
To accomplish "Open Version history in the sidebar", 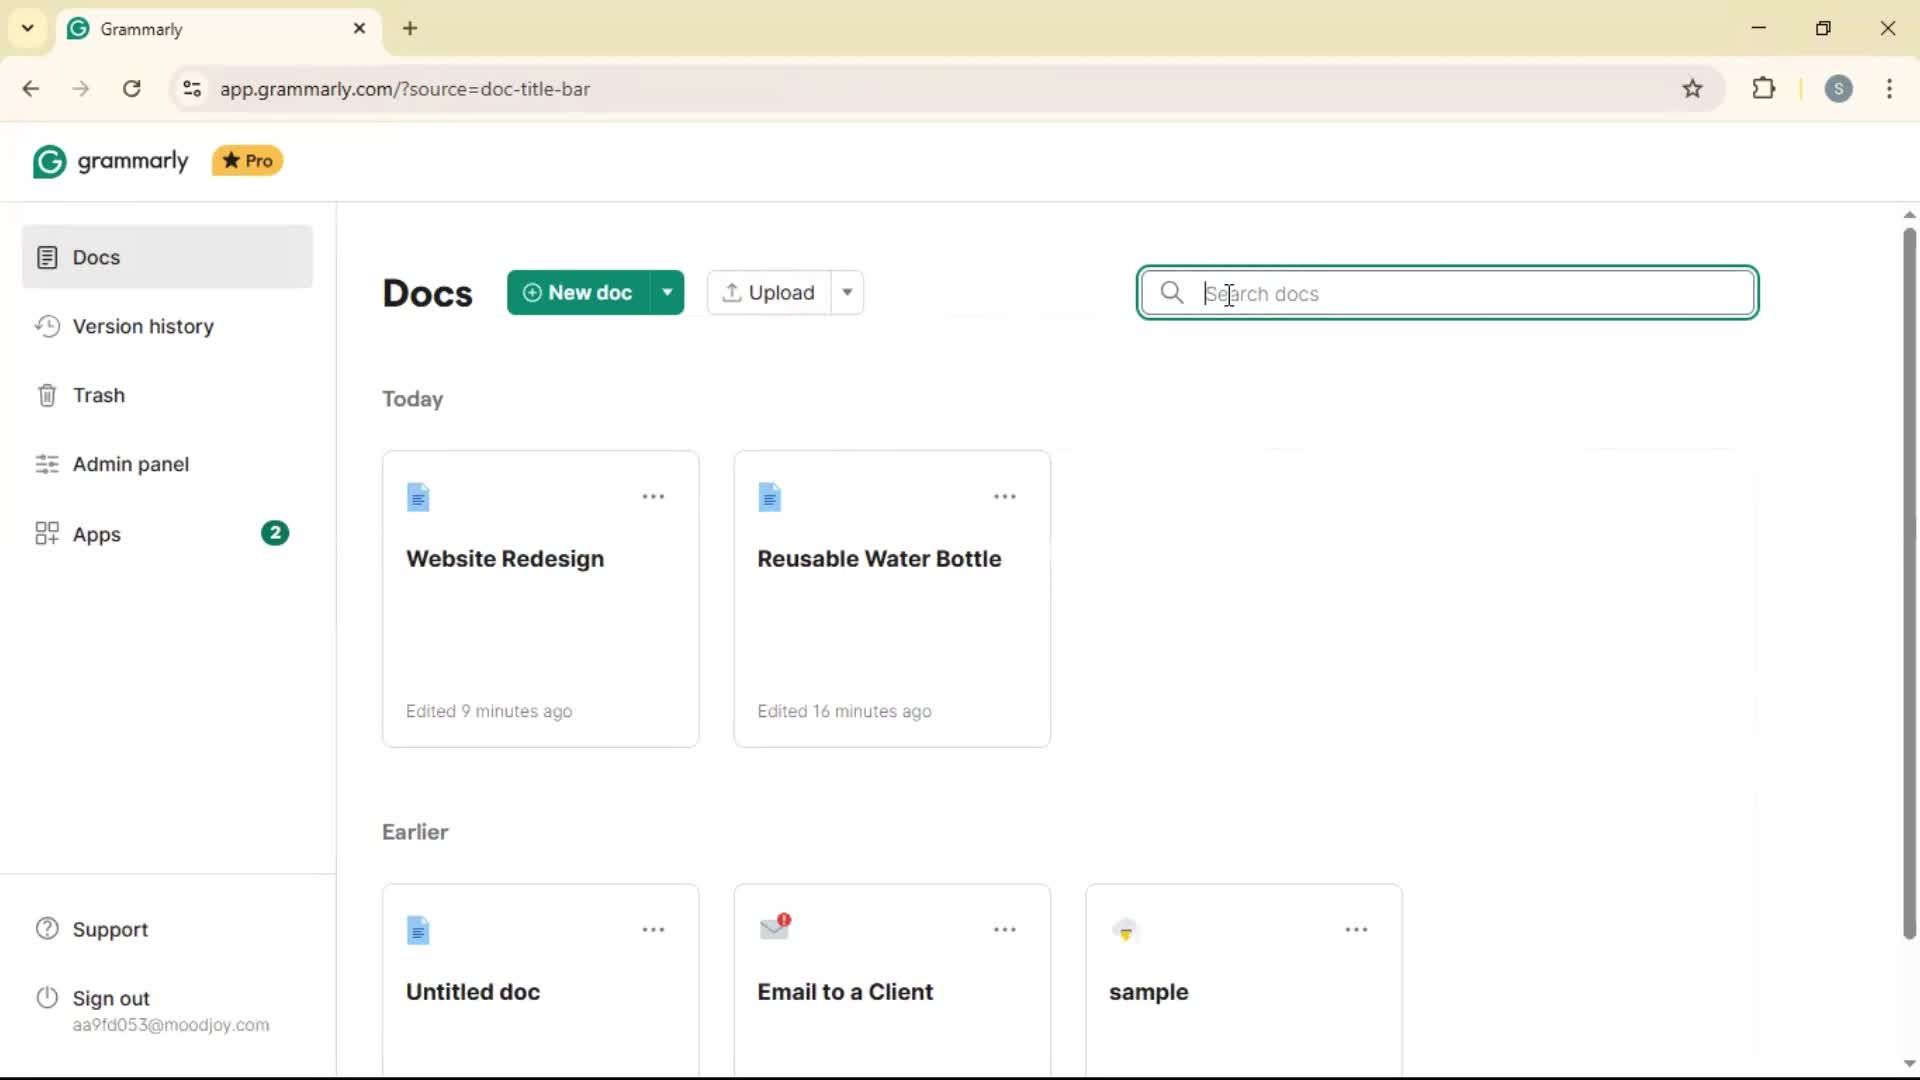I will (143, 327).
